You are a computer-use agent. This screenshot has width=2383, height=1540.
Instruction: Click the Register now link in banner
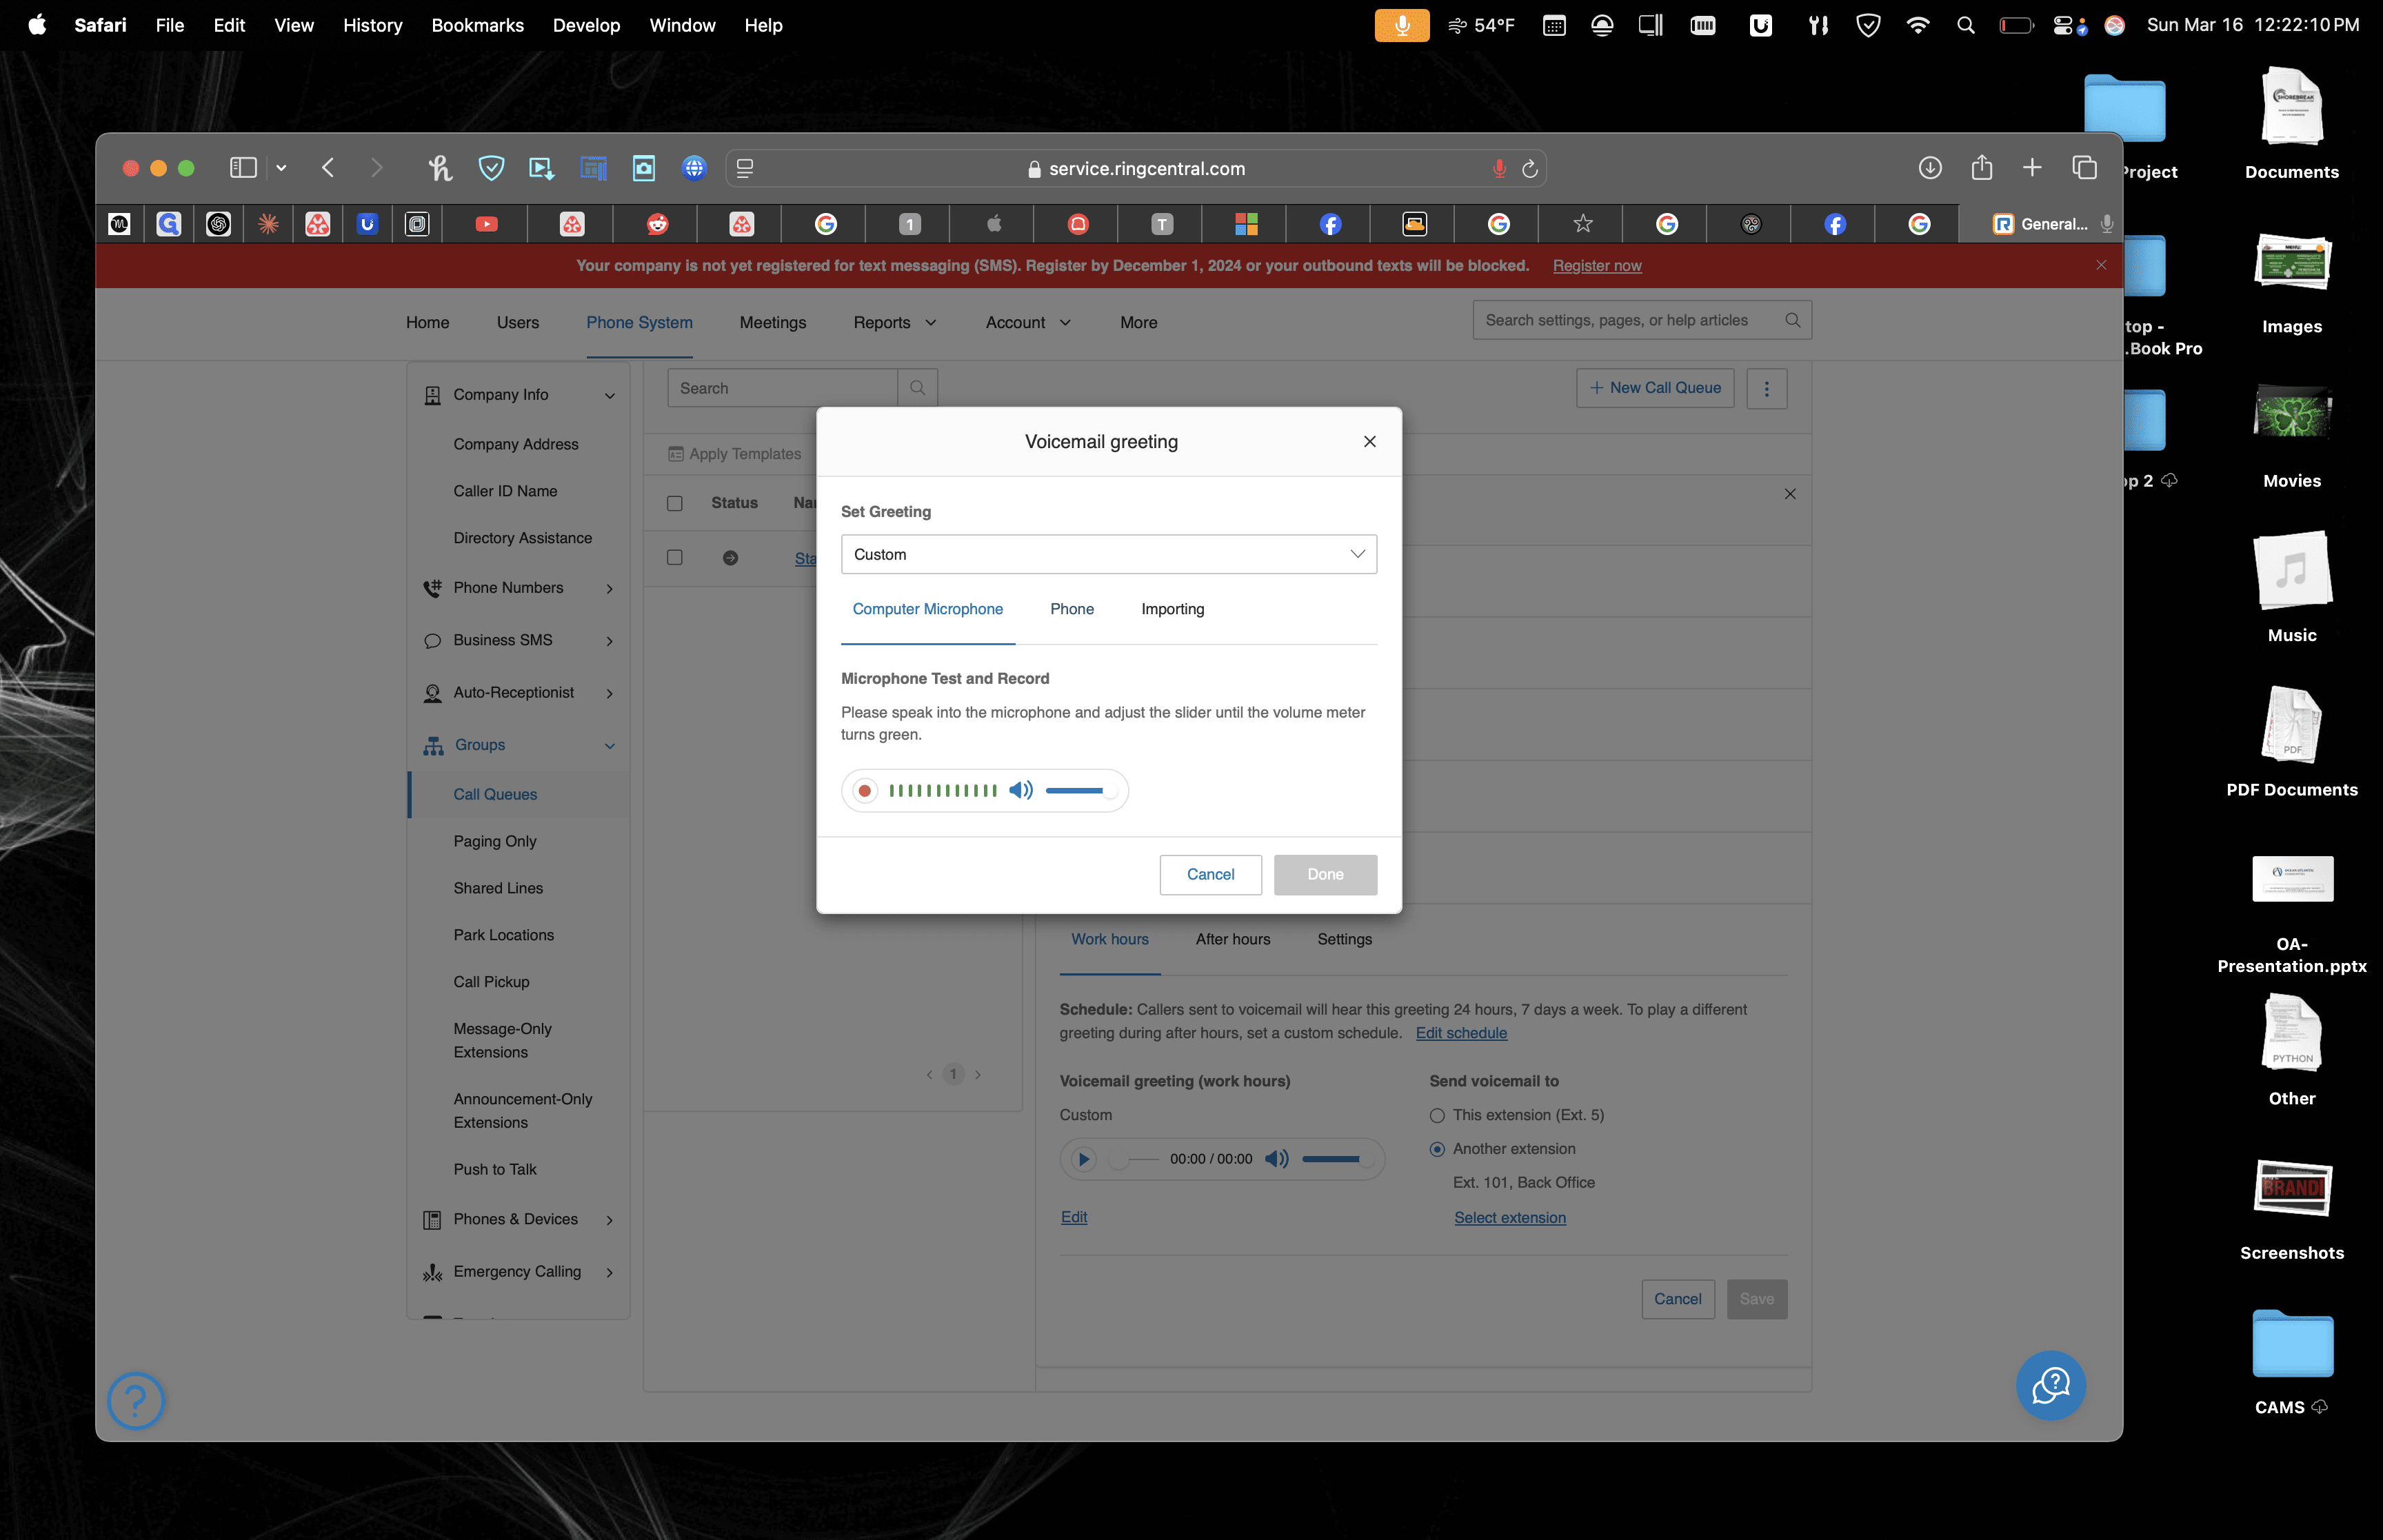click(1596, 266)
